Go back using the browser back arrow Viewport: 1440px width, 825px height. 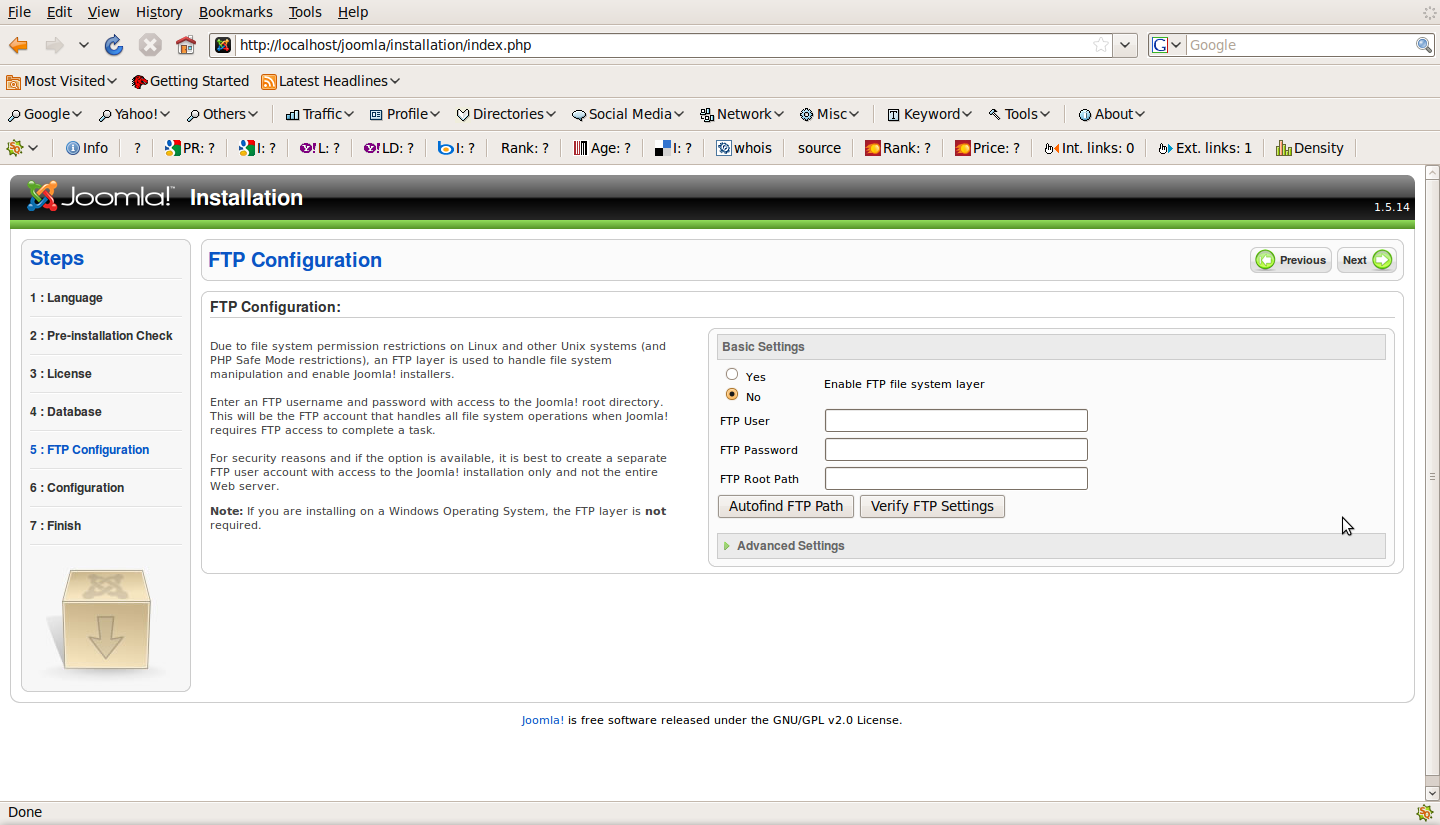click(x=18, y=45)
